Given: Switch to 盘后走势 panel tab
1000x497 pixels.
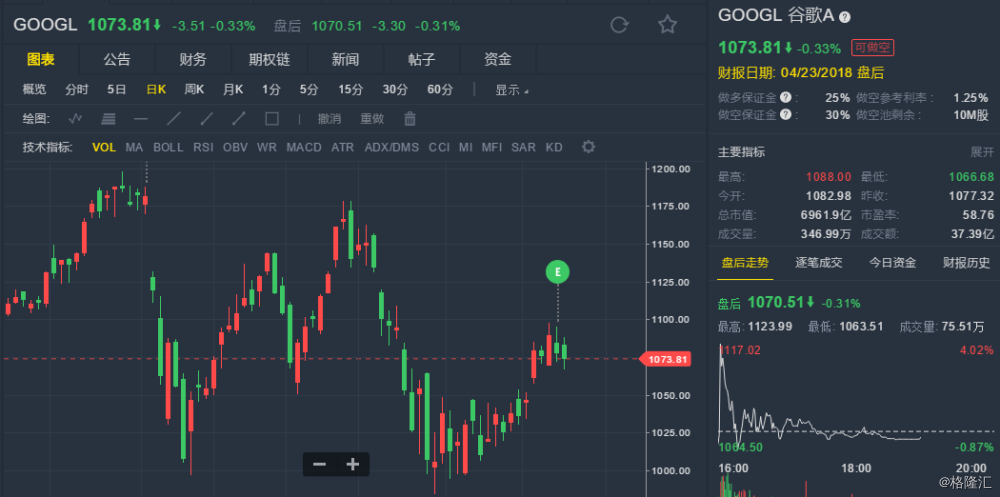Looking at the screenshot, I should pos(745,263).
